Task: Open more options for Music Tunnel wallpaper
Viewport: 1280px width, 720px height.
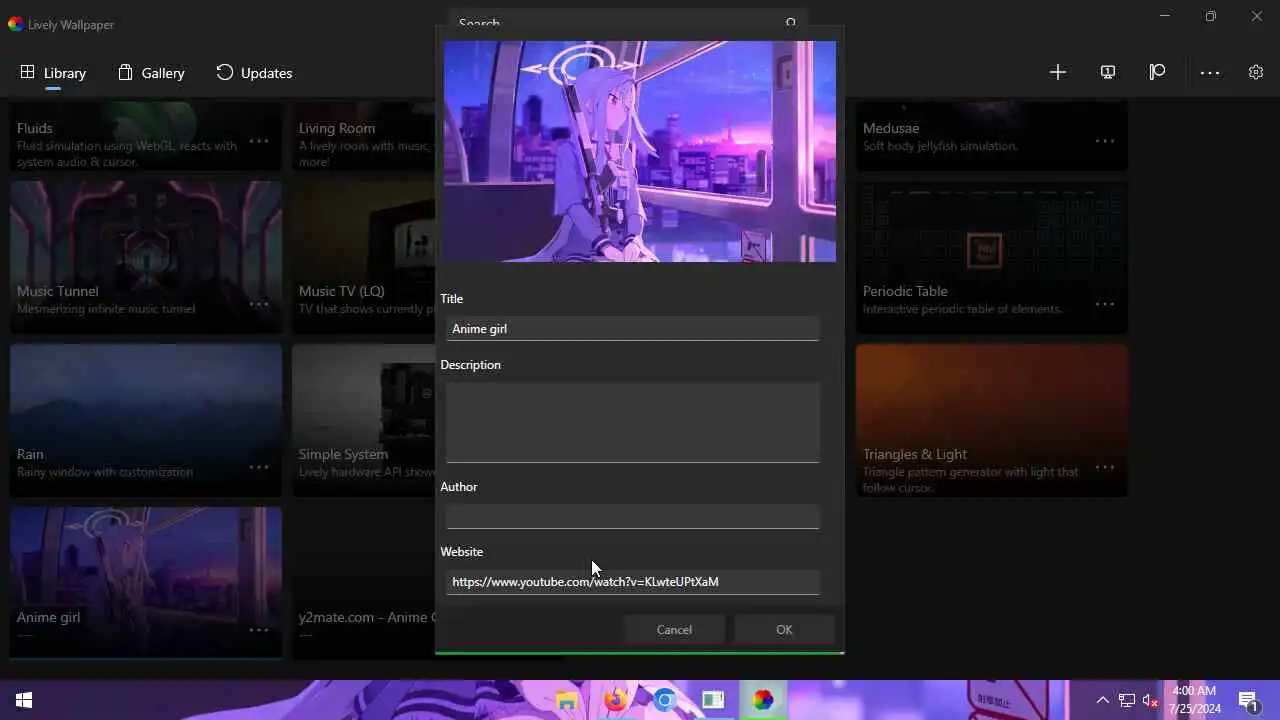Action: [258, 304]
